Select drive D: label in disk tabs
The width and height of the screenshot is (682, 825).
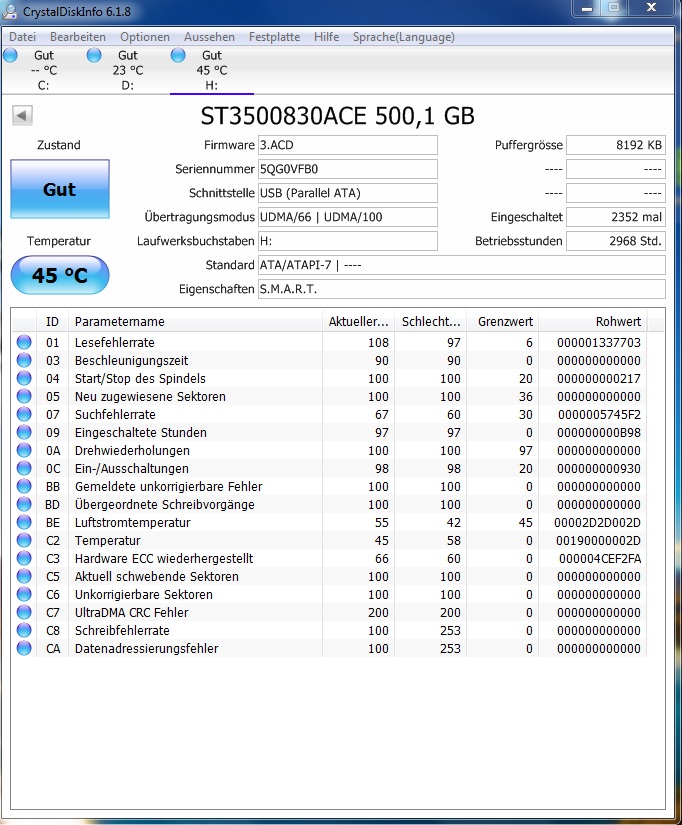127,85
